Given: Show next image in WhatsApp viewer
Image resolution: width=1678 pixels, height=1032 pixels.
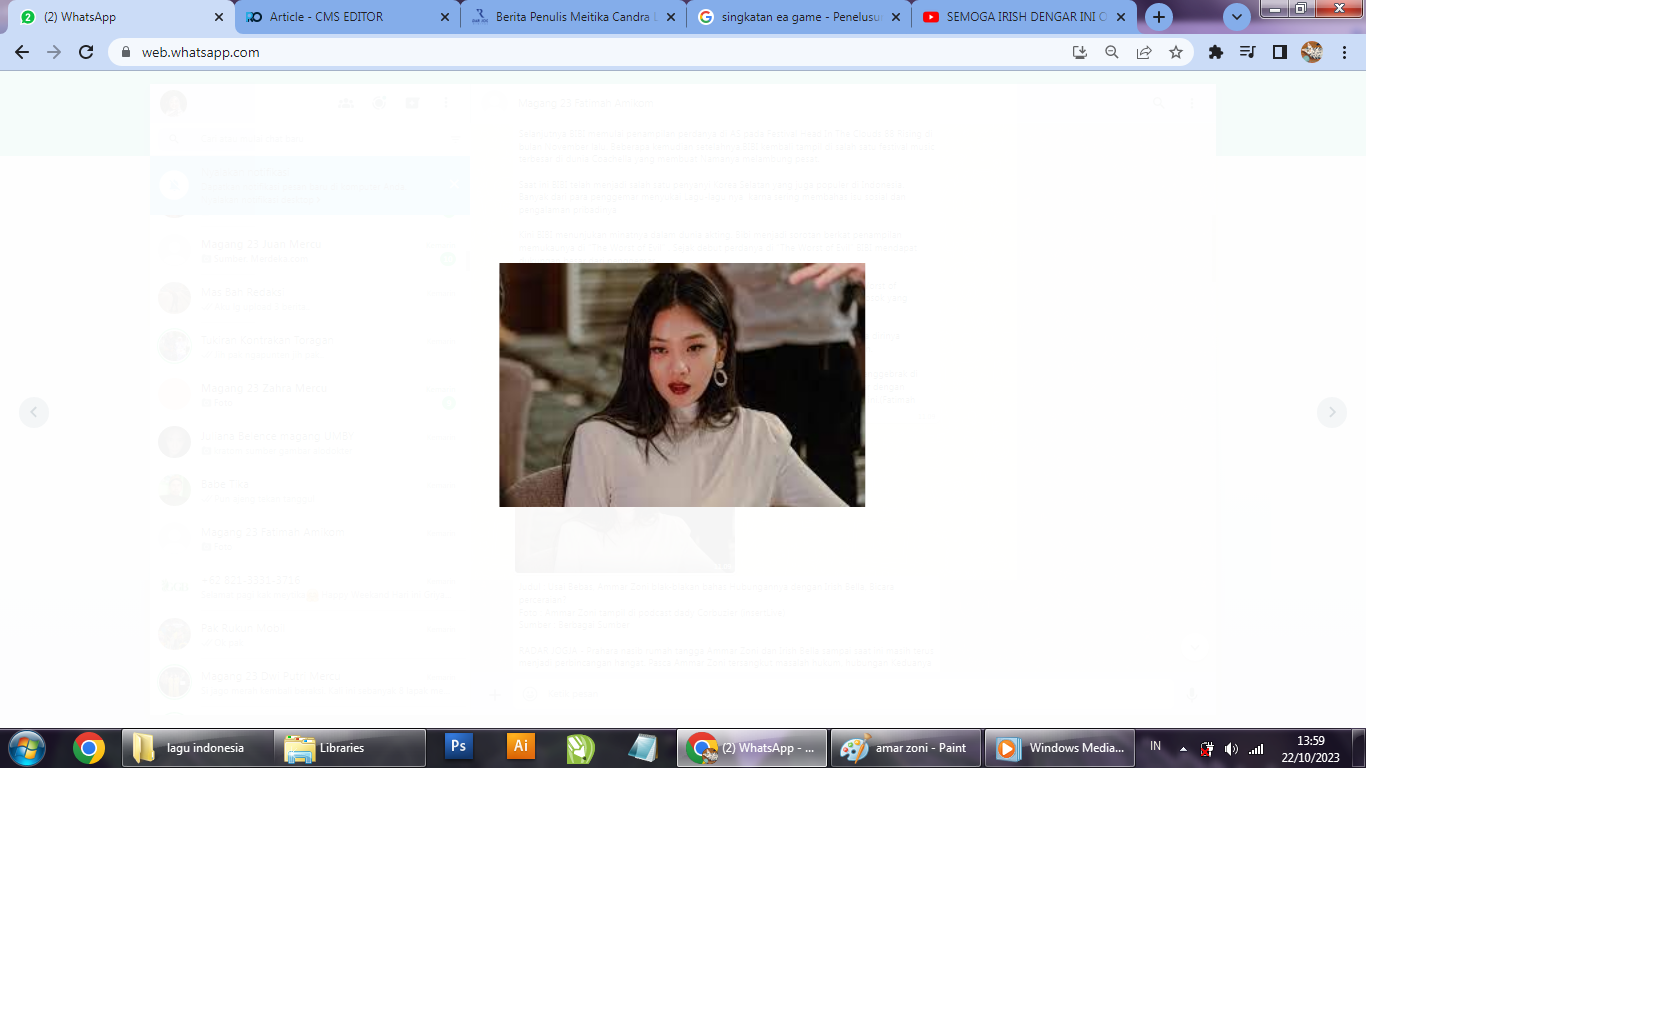Looking at the screenshot, I should (1332, 412).
